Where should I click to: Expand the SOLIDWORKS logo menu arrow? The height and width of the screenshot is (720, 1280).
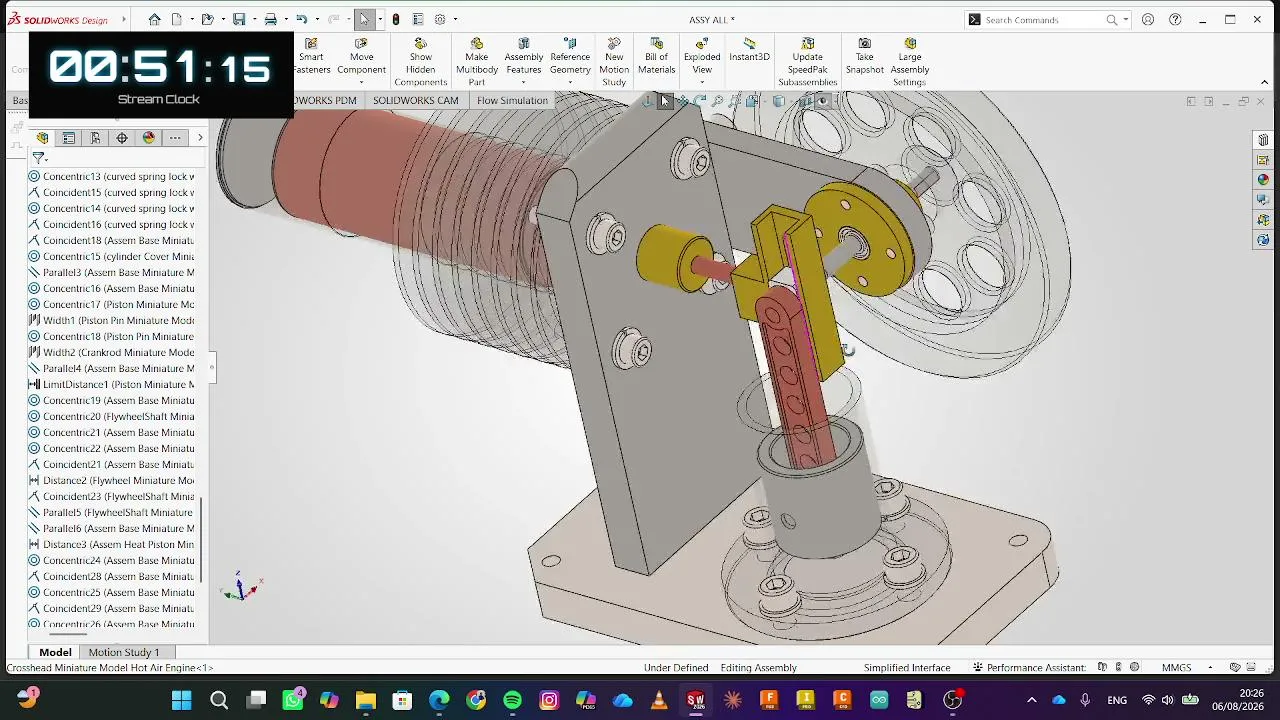pyautogui.click(x=124, y=19)
